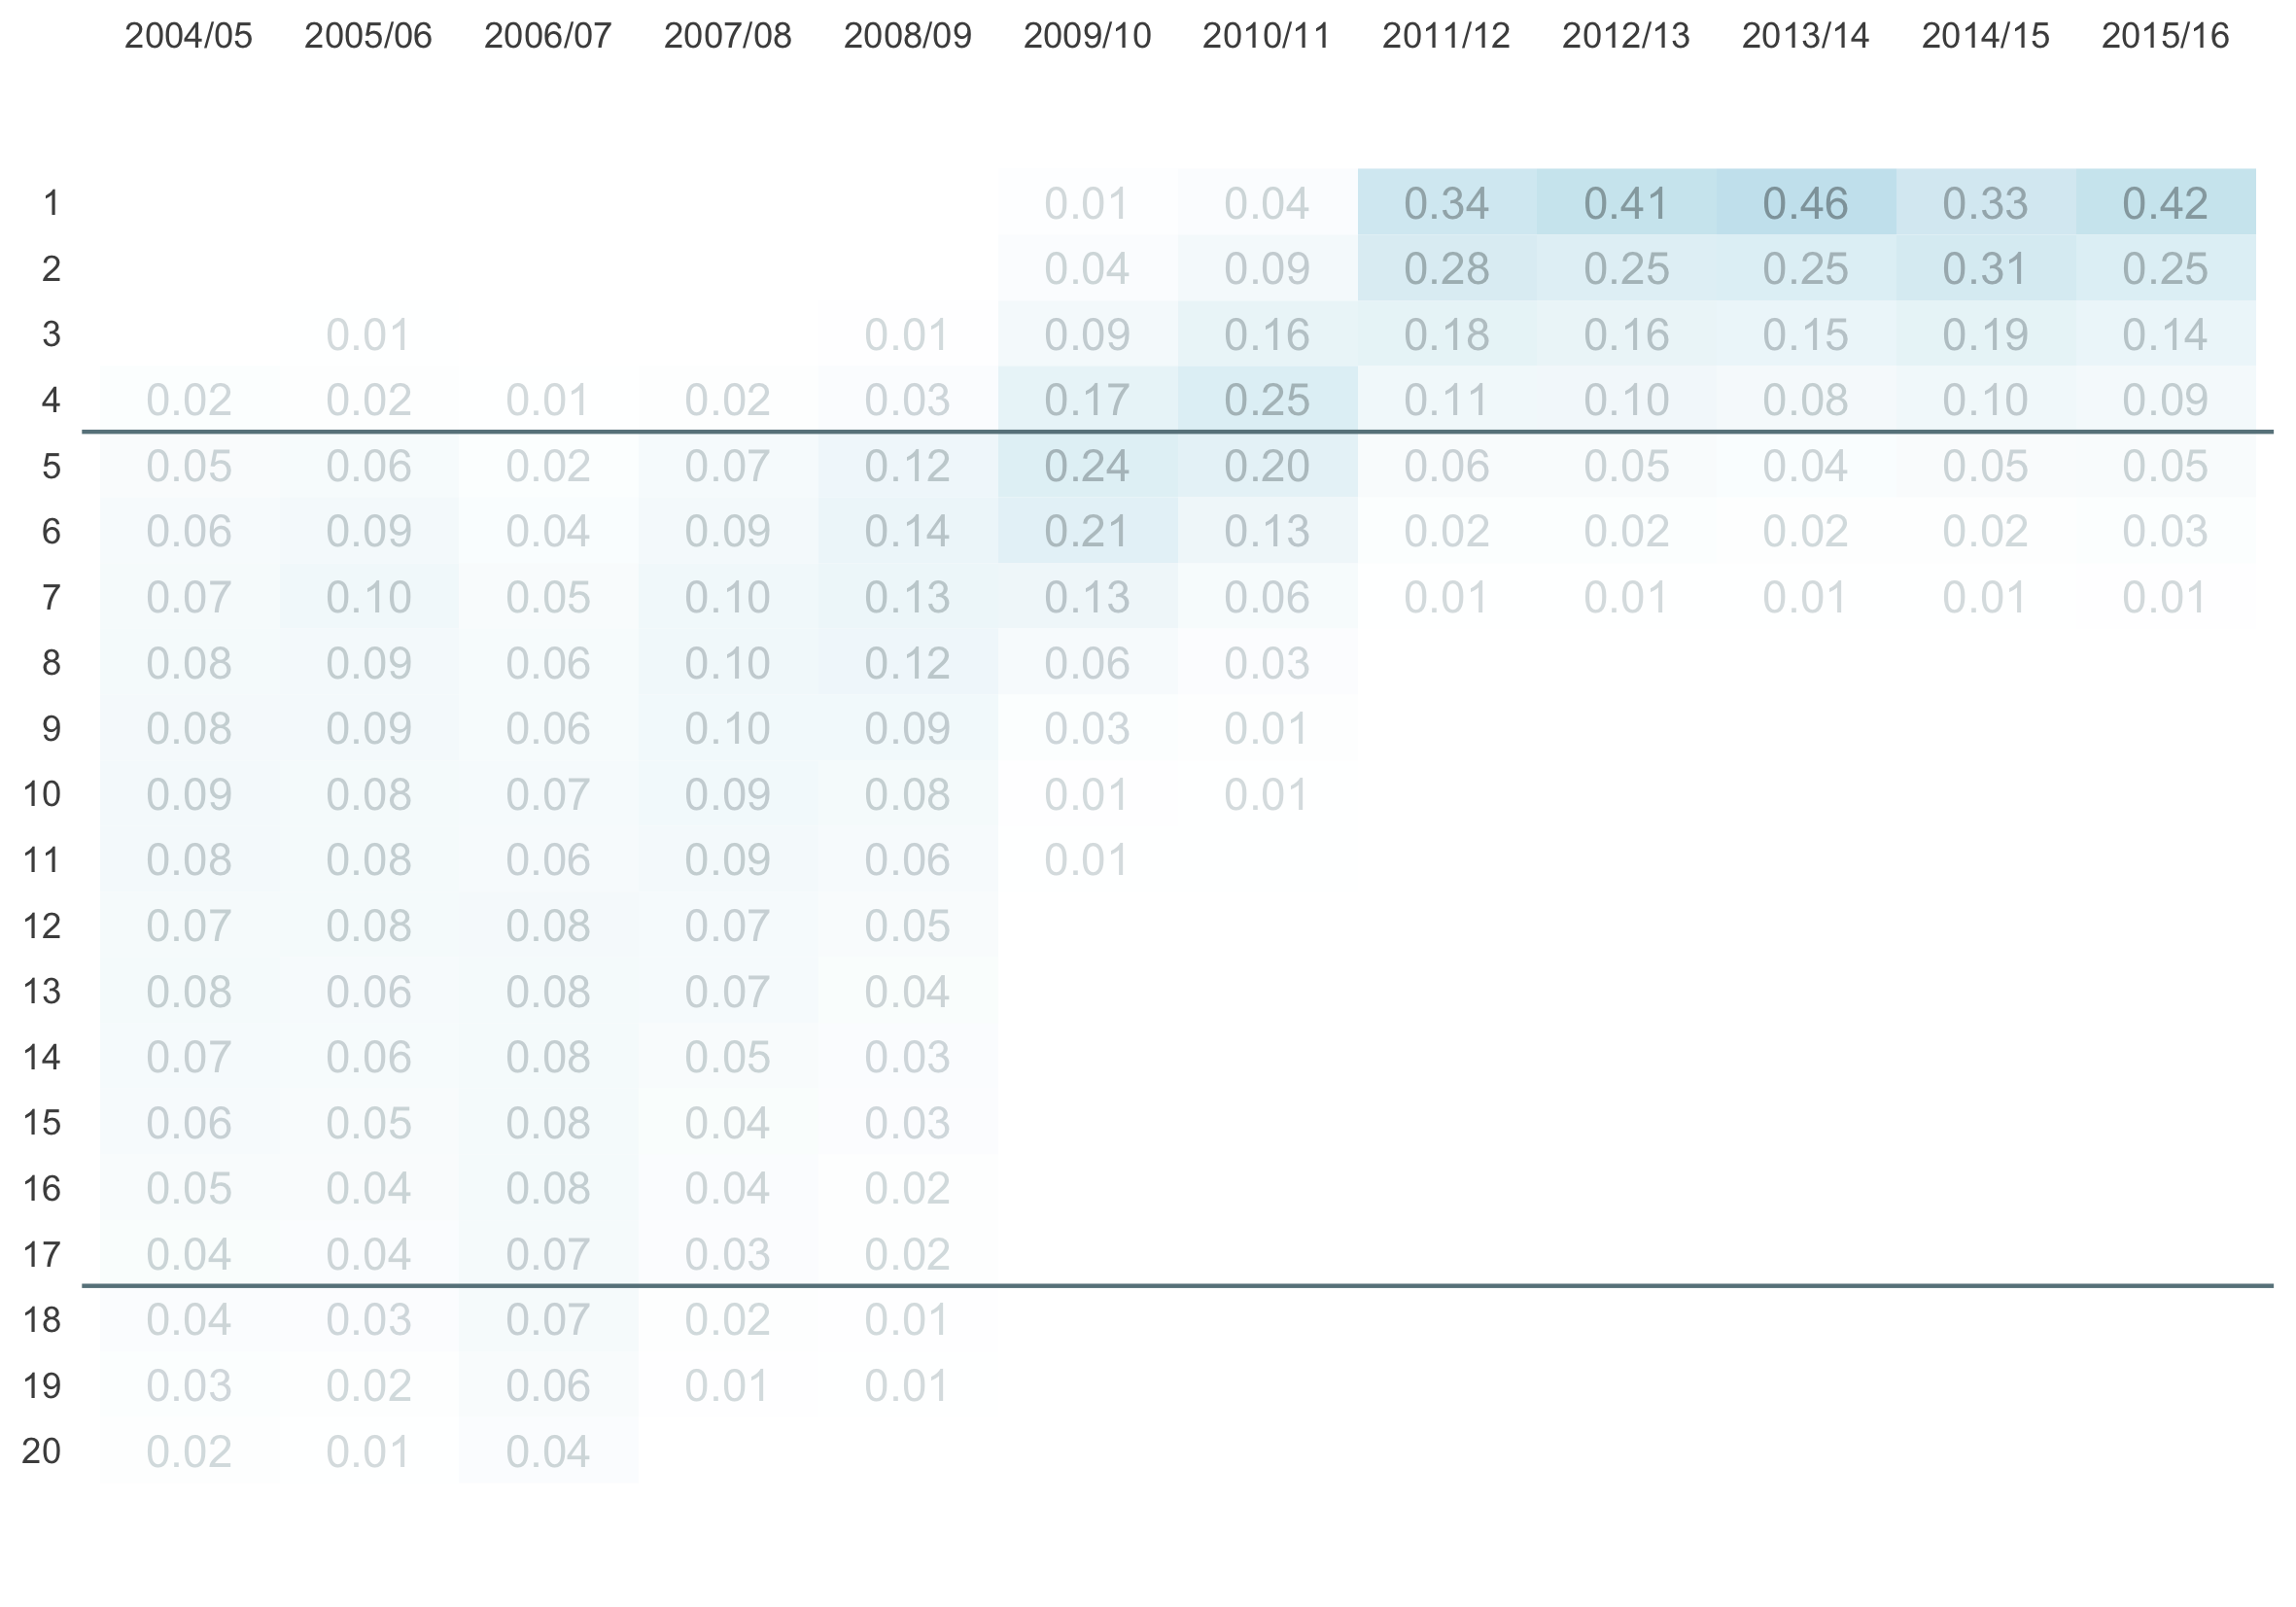Select 0.10 in row 7 of 2005/06
2296x1607 pixels.
(368, 597)
